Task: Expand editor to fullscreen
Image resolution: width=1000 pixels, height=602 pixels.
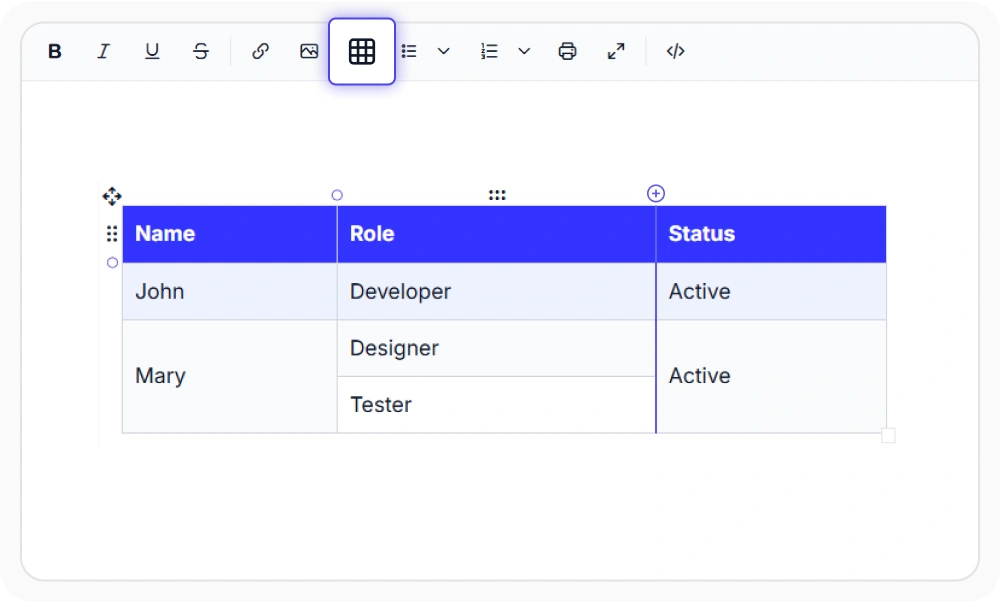Action: (616, 51)
